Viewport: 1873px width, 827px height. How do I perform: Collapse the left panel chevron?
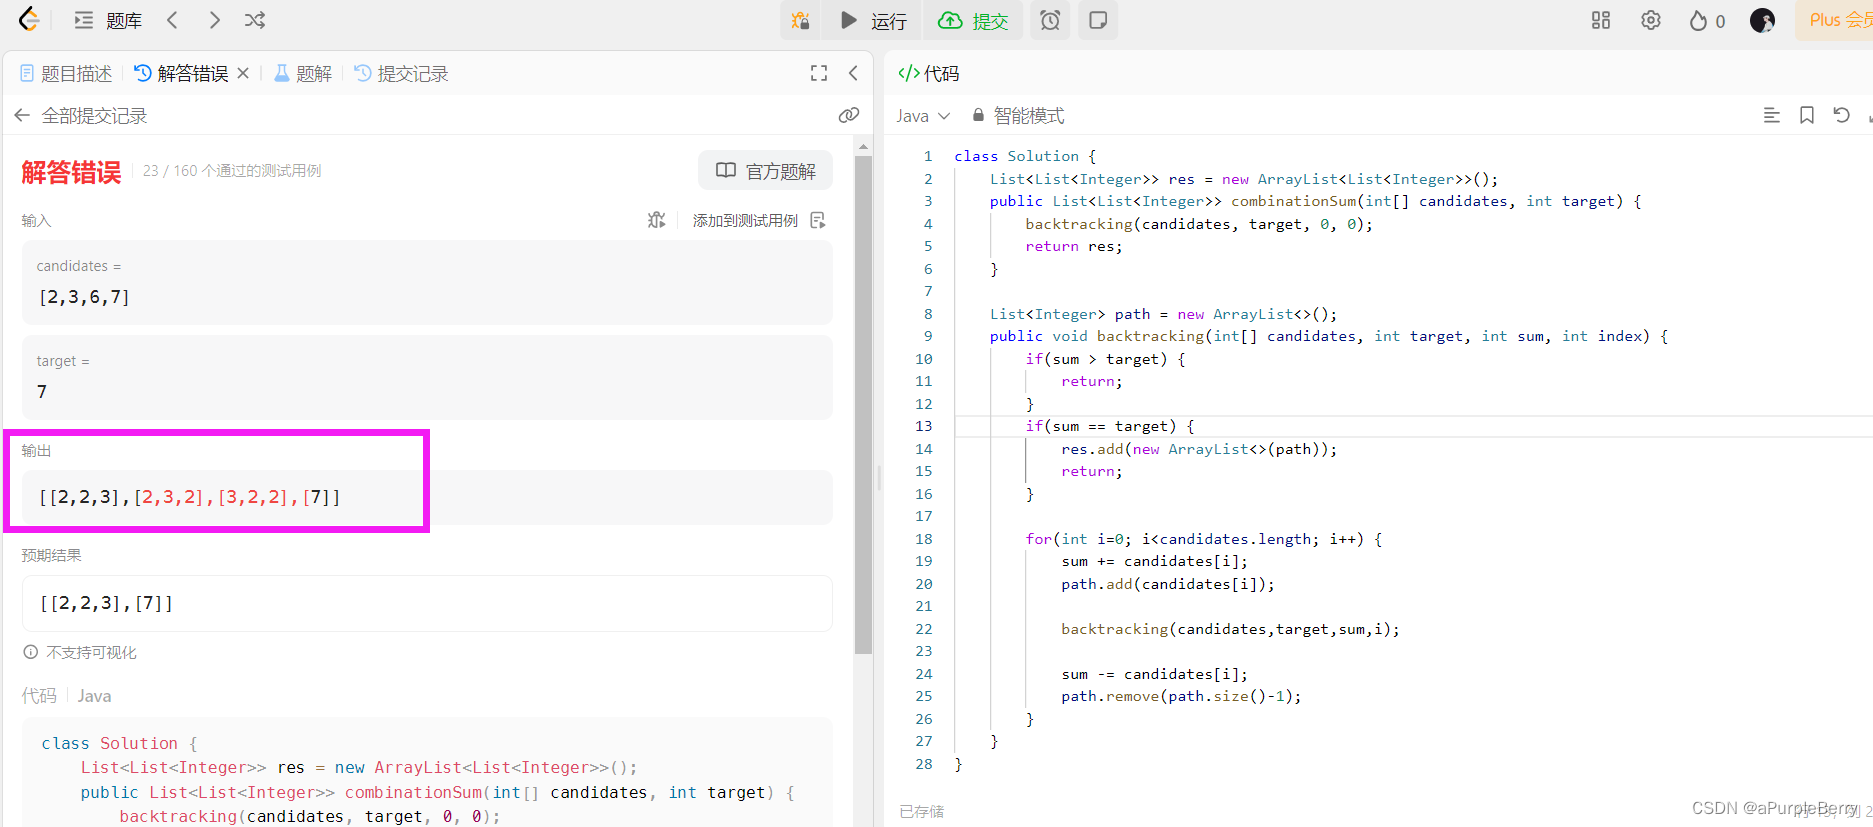click(853, 73)
